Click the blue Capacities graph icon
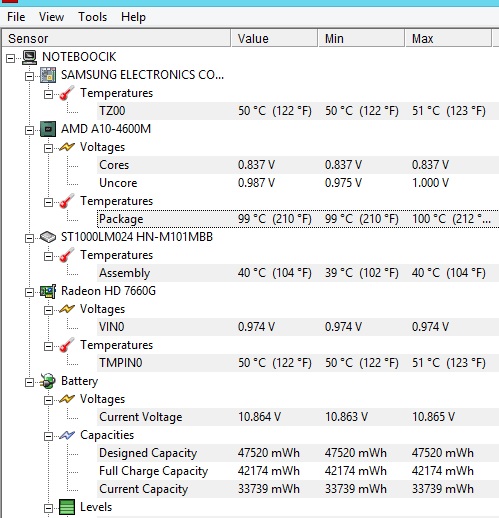The image size is (499, 518). click(67, 435)
